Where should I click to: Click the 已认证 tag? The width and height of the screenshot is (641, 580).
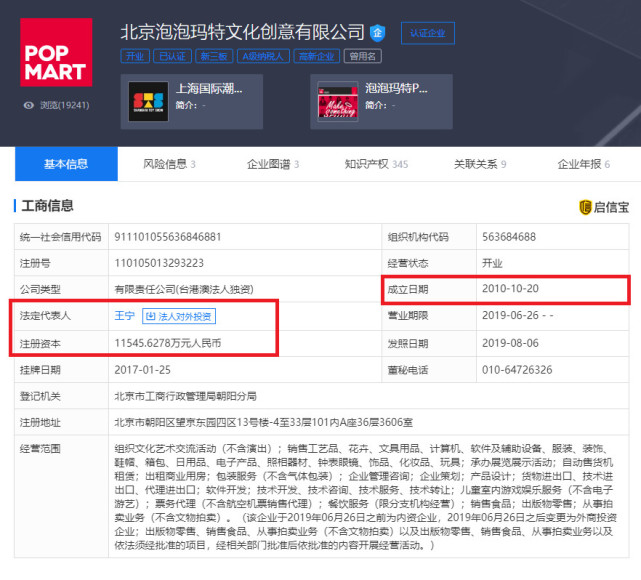pos(173,56)
